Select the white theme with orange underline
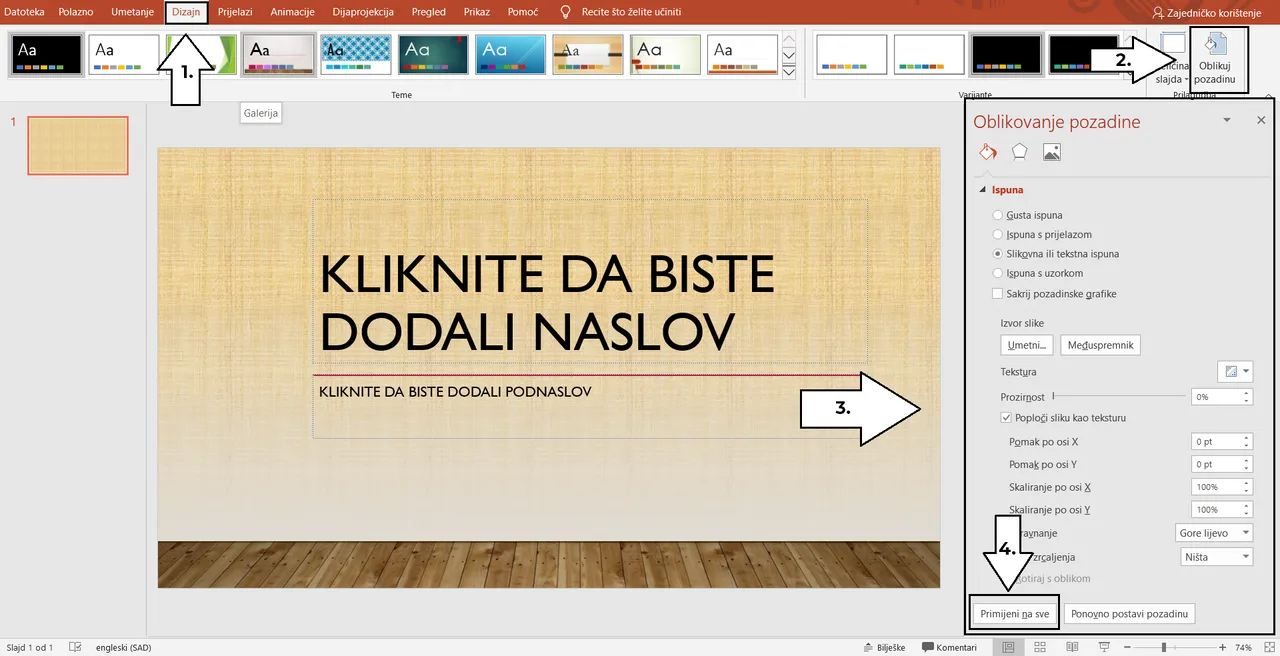This screenshot has width=1280, height=656. coord(743,54)
